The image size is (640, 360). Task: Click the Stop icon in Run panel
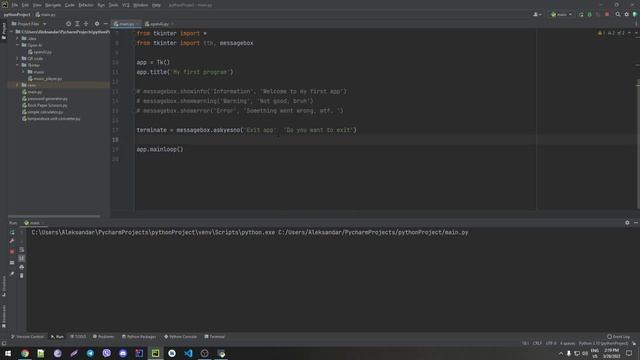pyautogui.click(x=12, y=251)
